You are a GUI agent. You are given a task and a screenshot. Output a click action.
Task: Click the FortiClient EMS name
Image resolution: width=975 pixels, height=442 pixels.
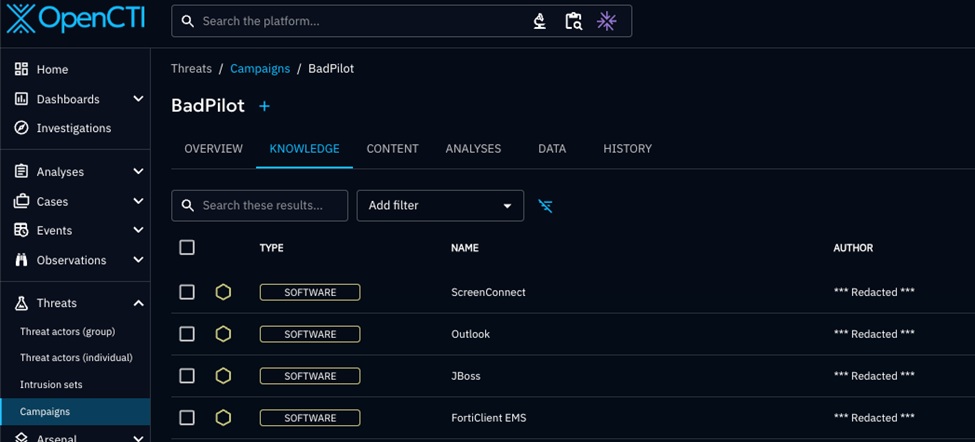pos(489,418)
